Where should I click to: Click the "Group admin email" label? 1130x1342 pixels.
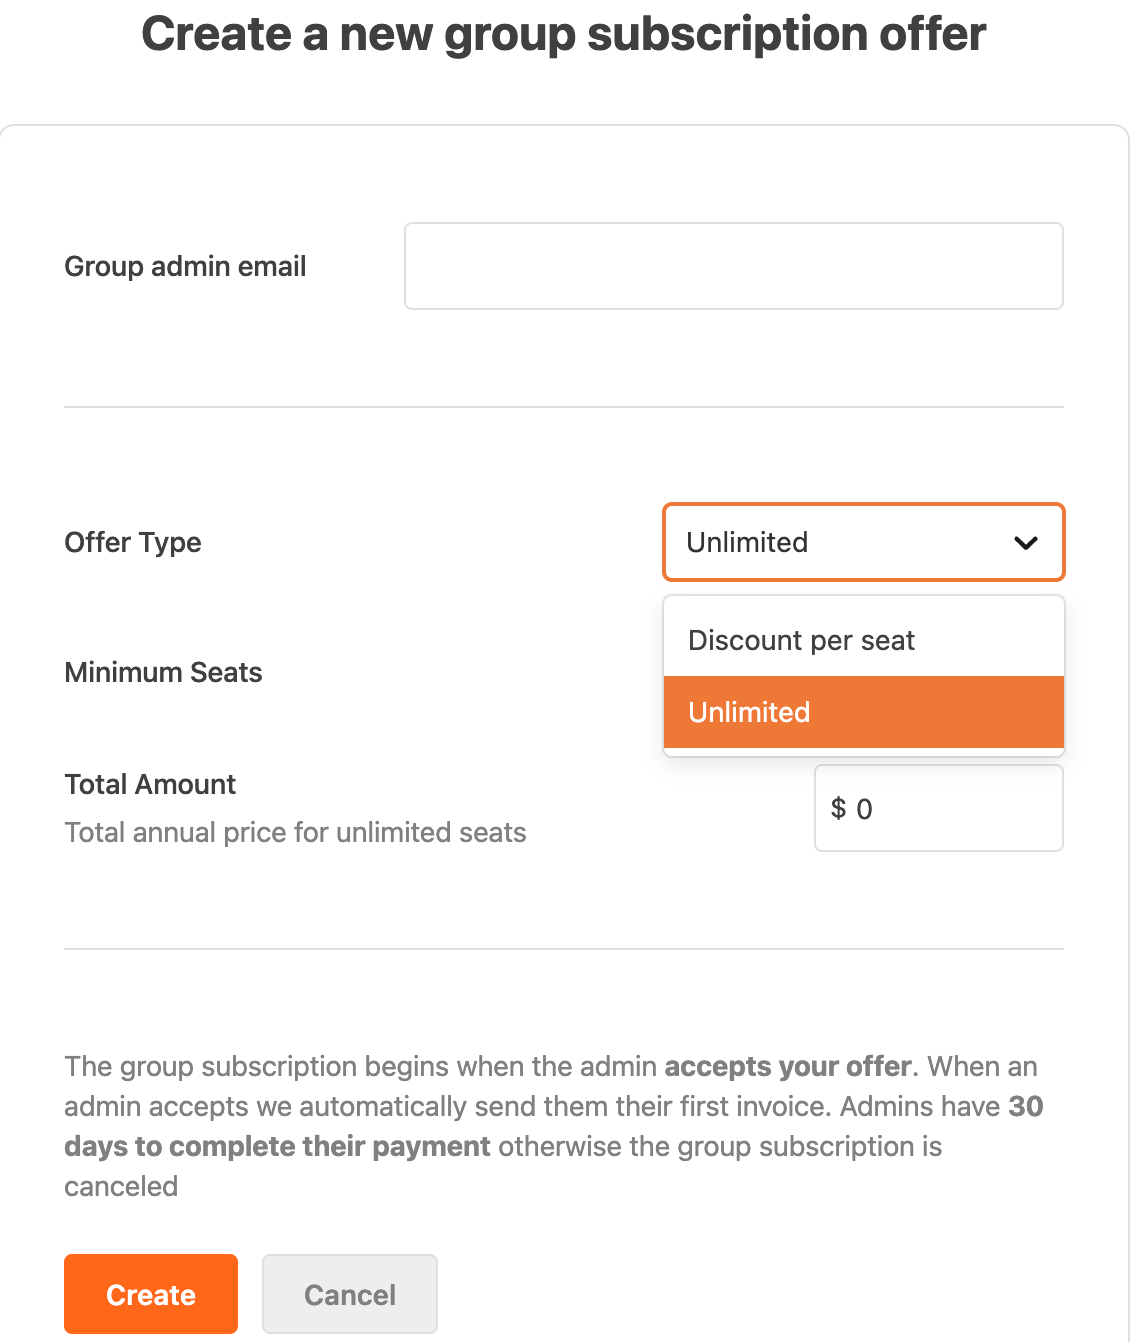(x=185, y=266)
